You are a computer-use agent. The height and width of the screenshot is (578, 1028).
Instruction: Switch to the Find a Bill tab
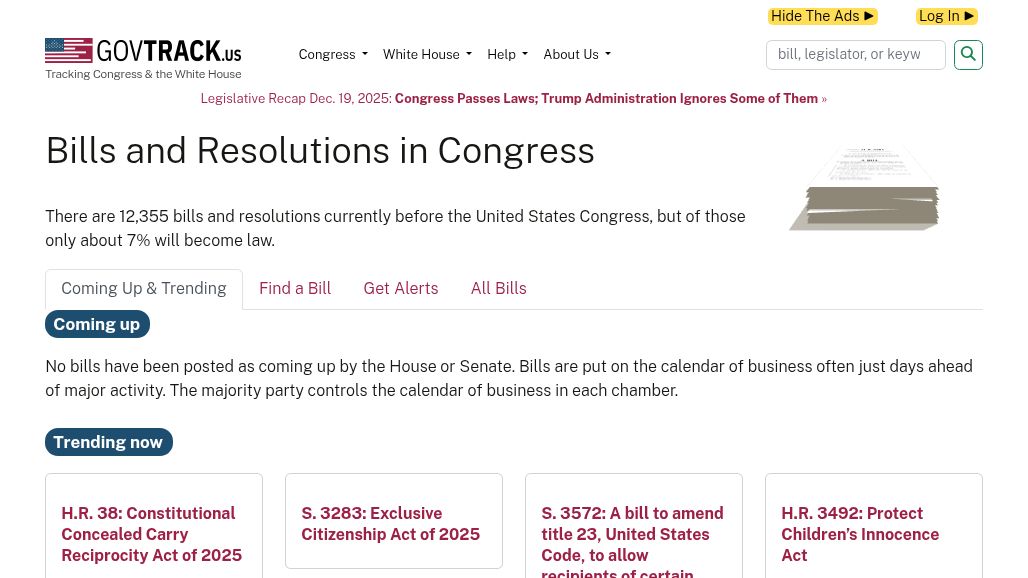(294, 289)
